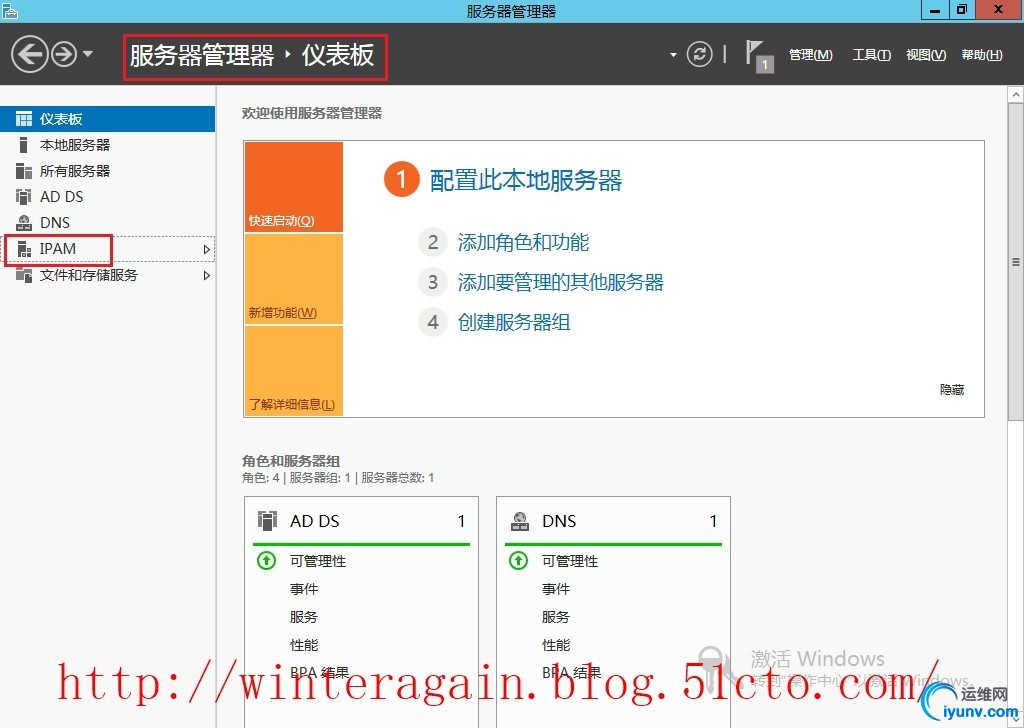Select DNS in the sidebar
This screenshot has height=728, width=1024.
tap(107, 223)
